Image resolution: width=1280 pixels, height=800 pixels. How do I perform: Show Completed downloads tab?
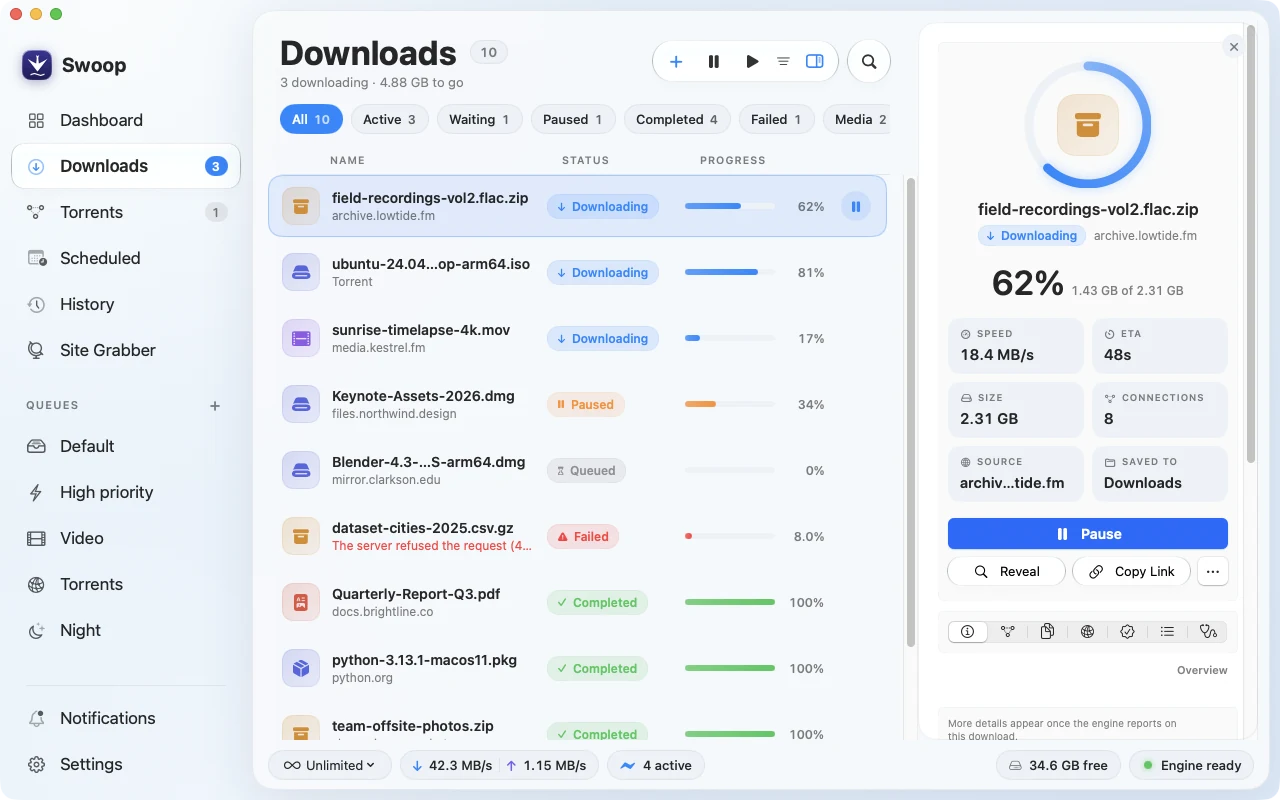click(x=677, y=119)
